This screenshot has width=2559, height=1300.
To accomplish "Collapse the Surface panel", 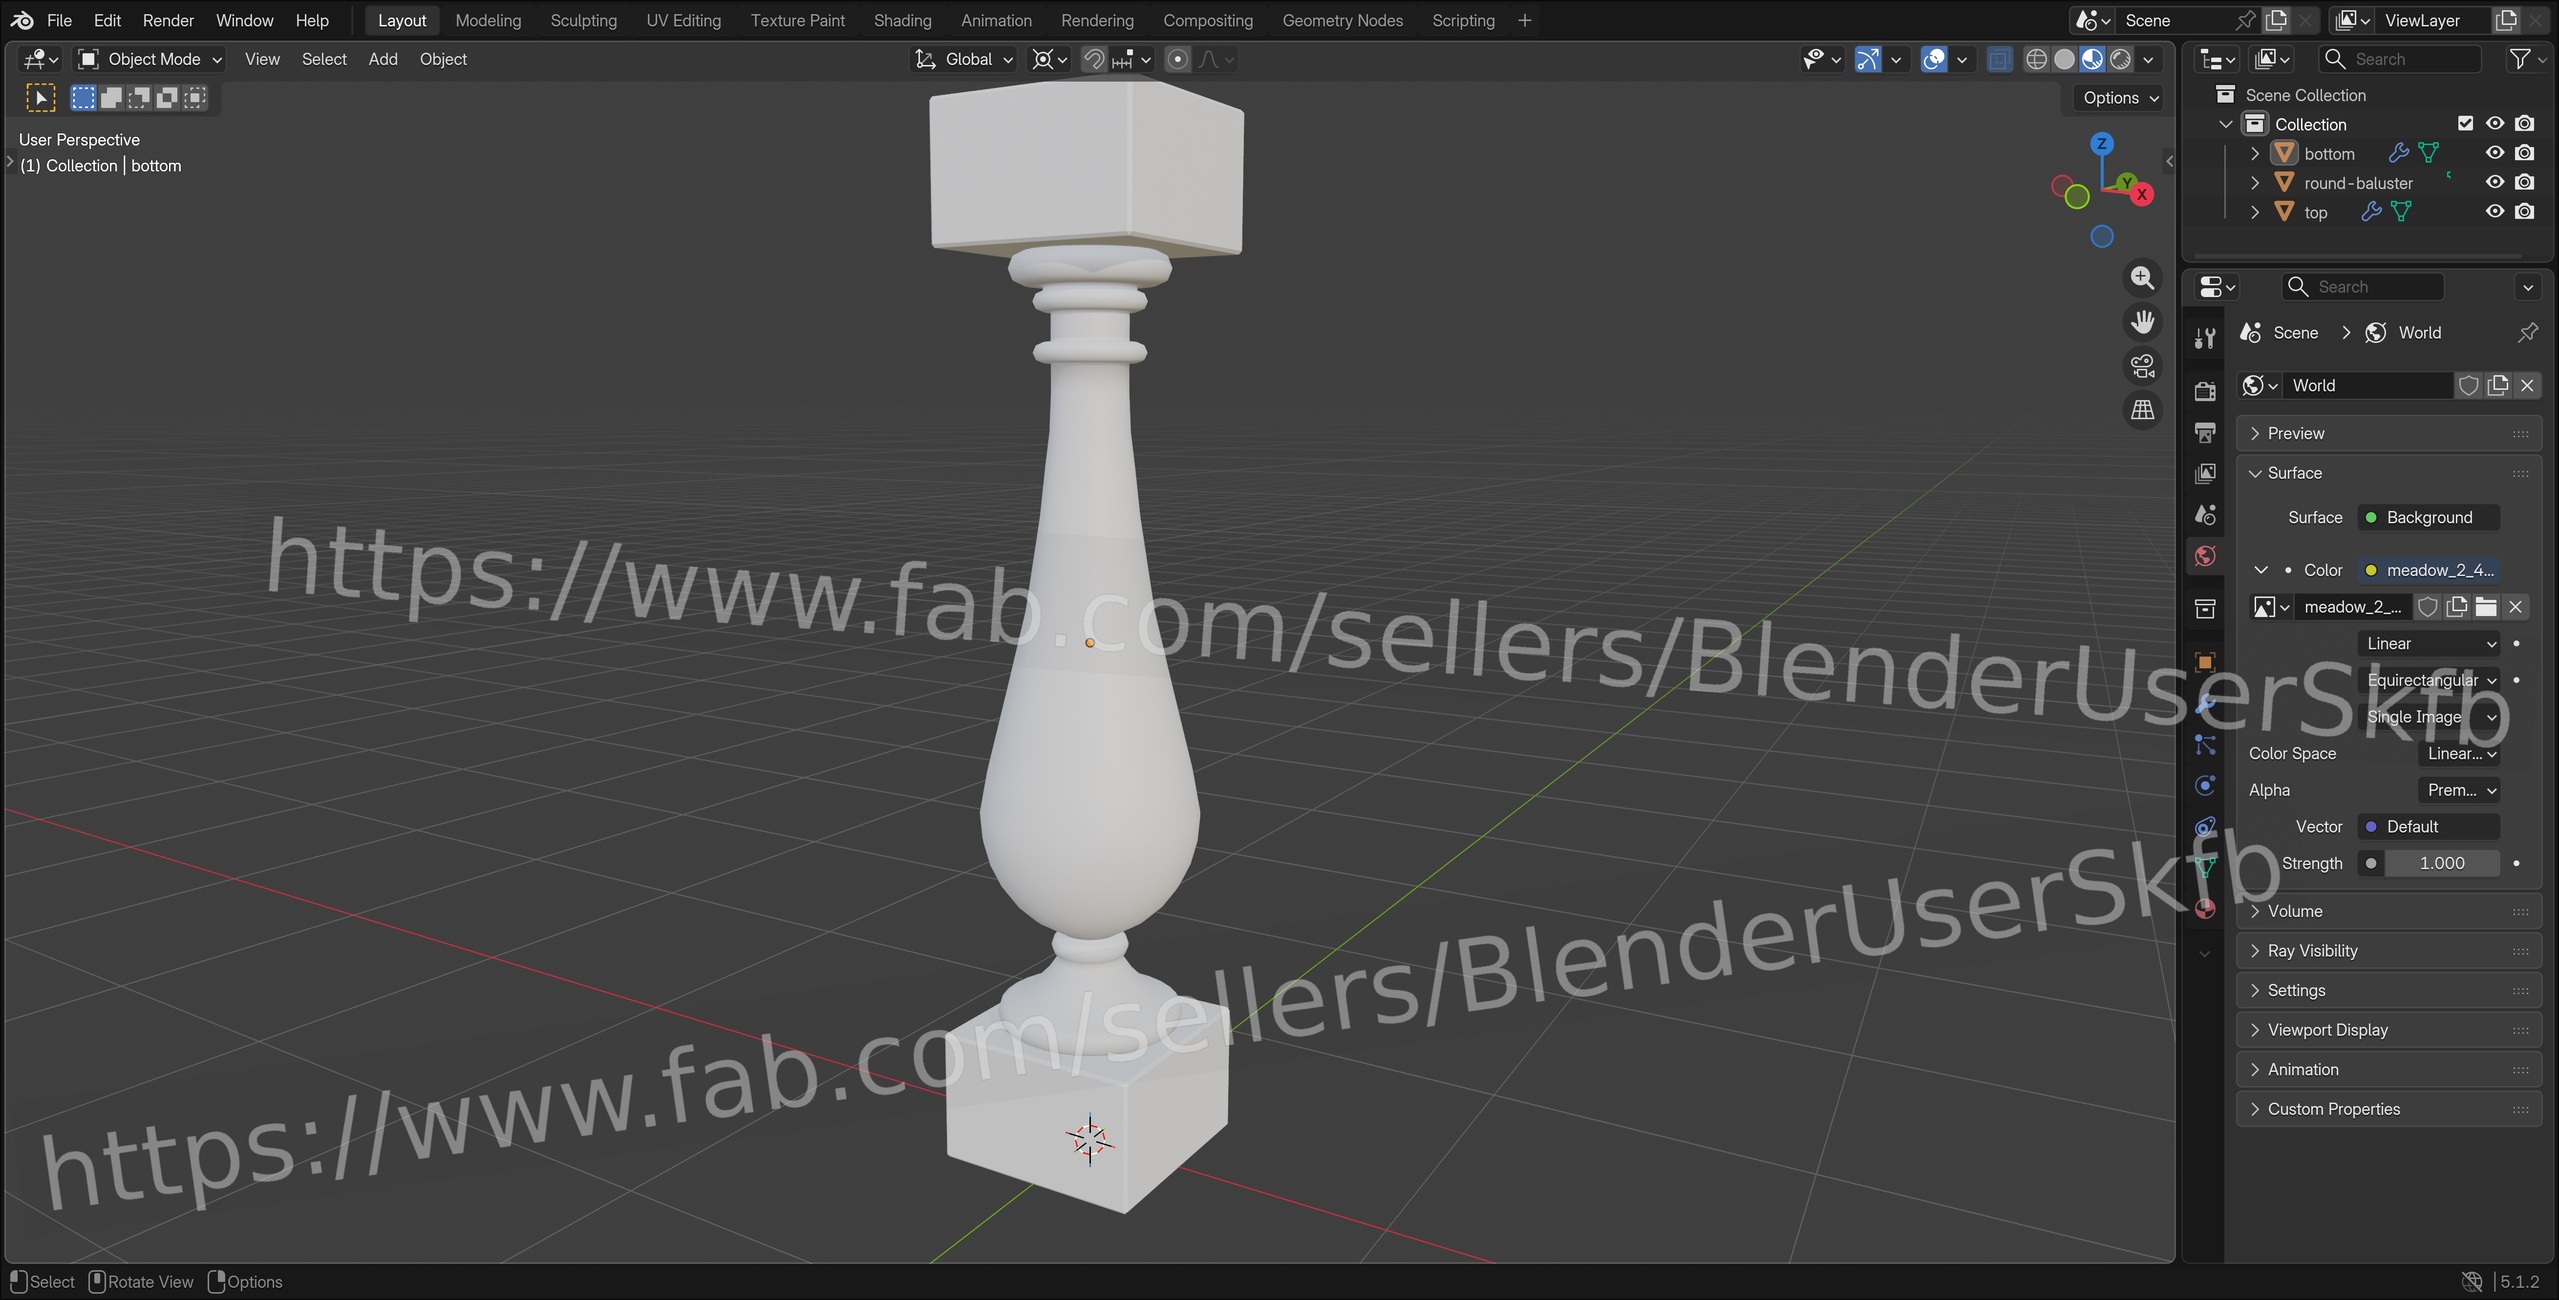I will [x=2388, y=473].
